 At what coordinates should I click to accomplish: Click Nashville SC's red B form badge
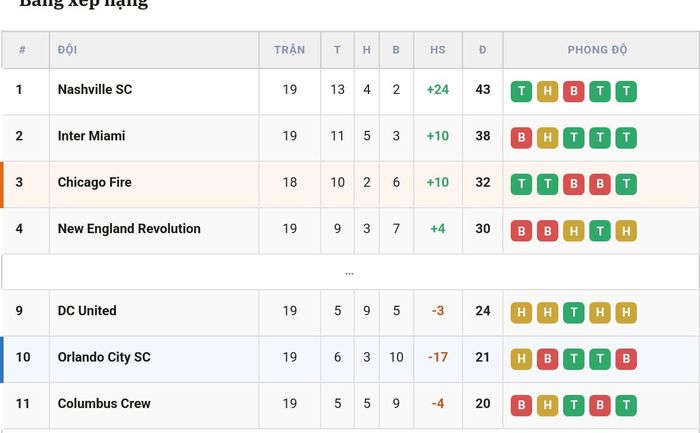[574, 92]
